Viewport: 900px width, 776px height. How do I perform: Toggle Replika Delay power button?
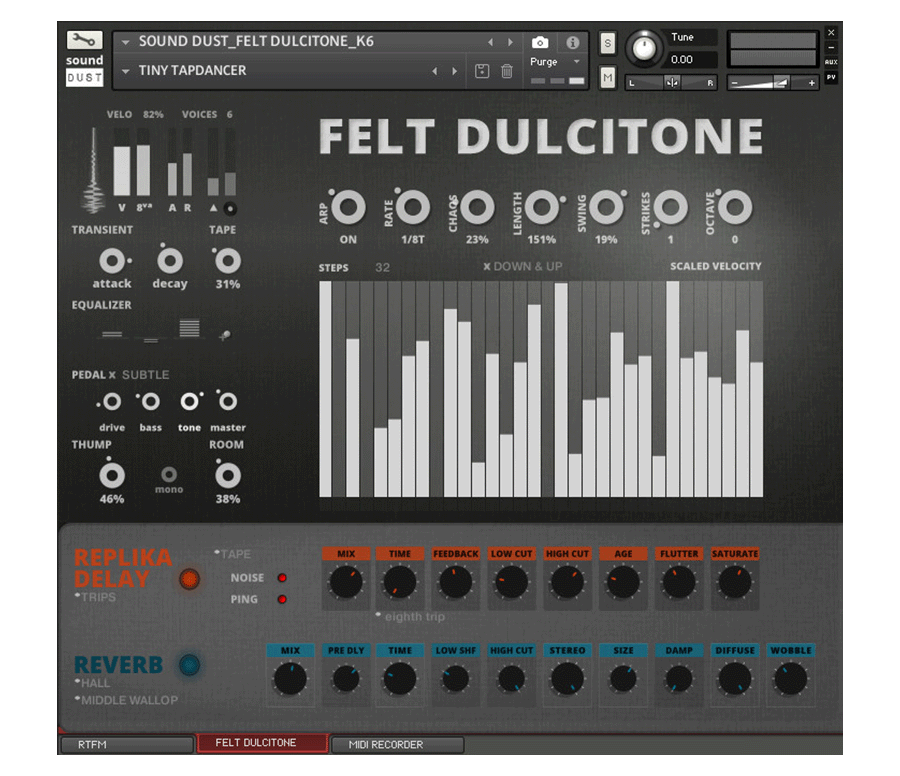pyautogui.click(x=189, y=579)
